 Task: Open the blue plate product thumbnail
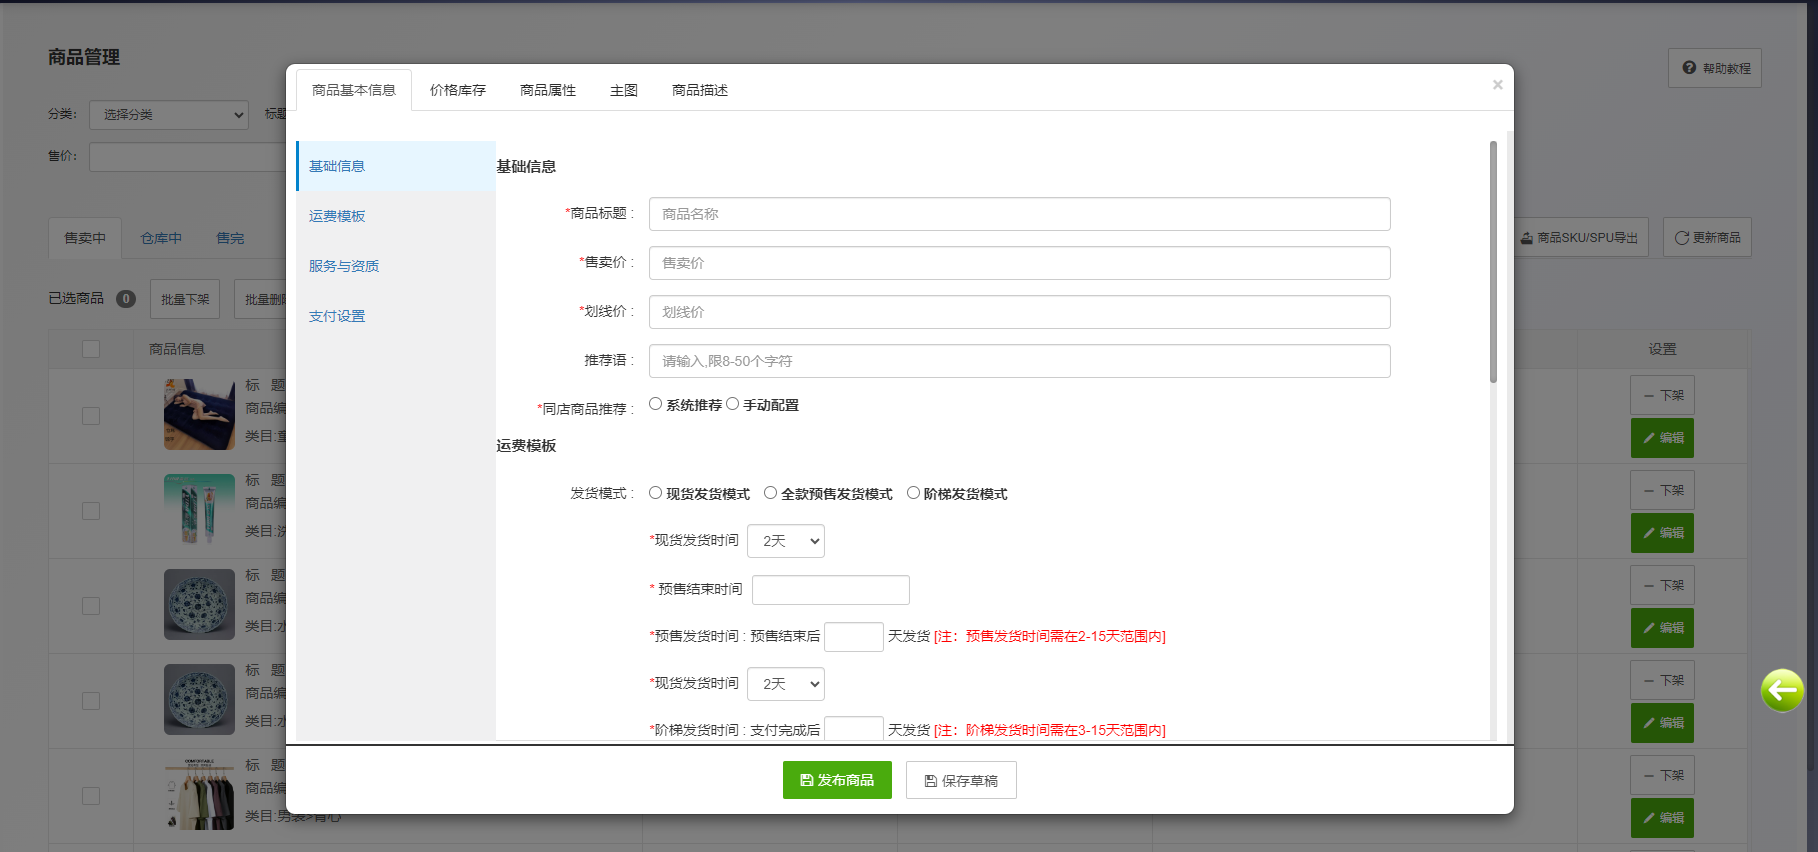[199, 604]
